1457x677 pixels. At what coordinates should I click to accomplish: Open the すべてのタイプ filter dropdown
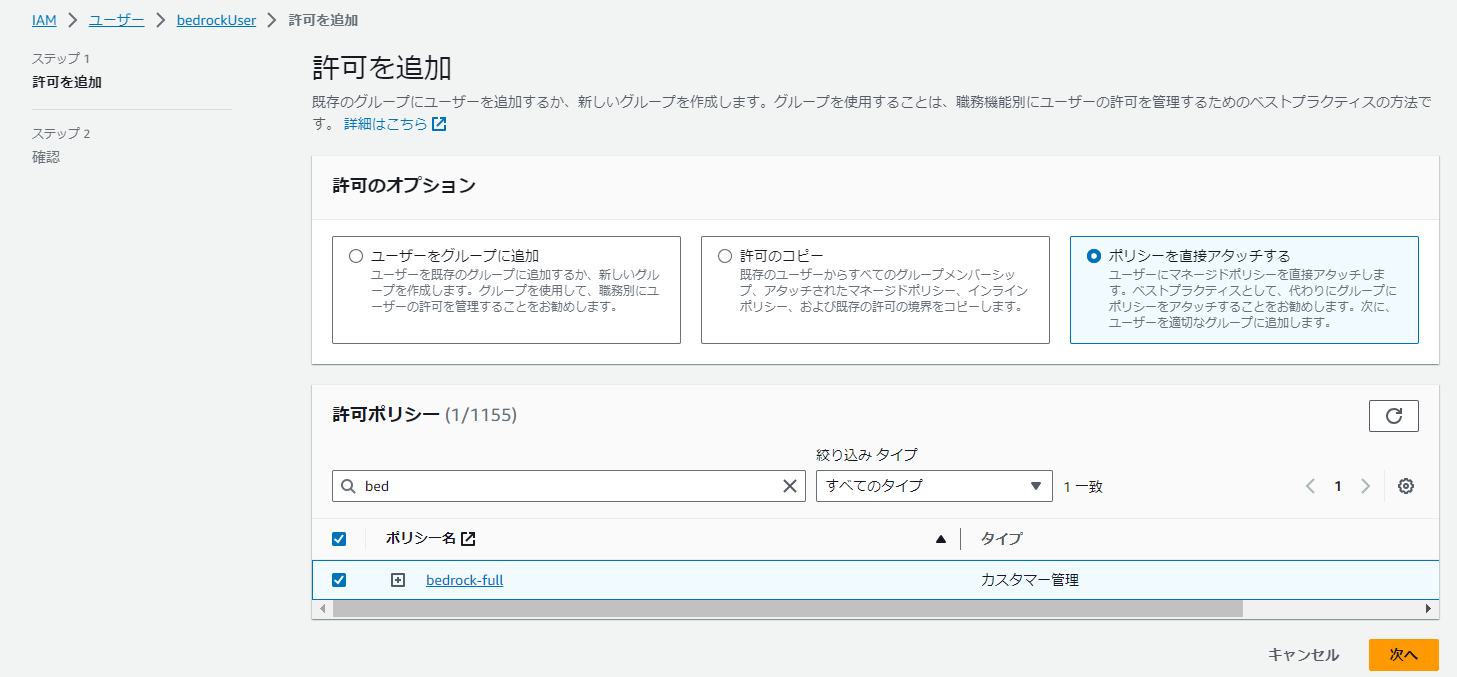(933, 486)
